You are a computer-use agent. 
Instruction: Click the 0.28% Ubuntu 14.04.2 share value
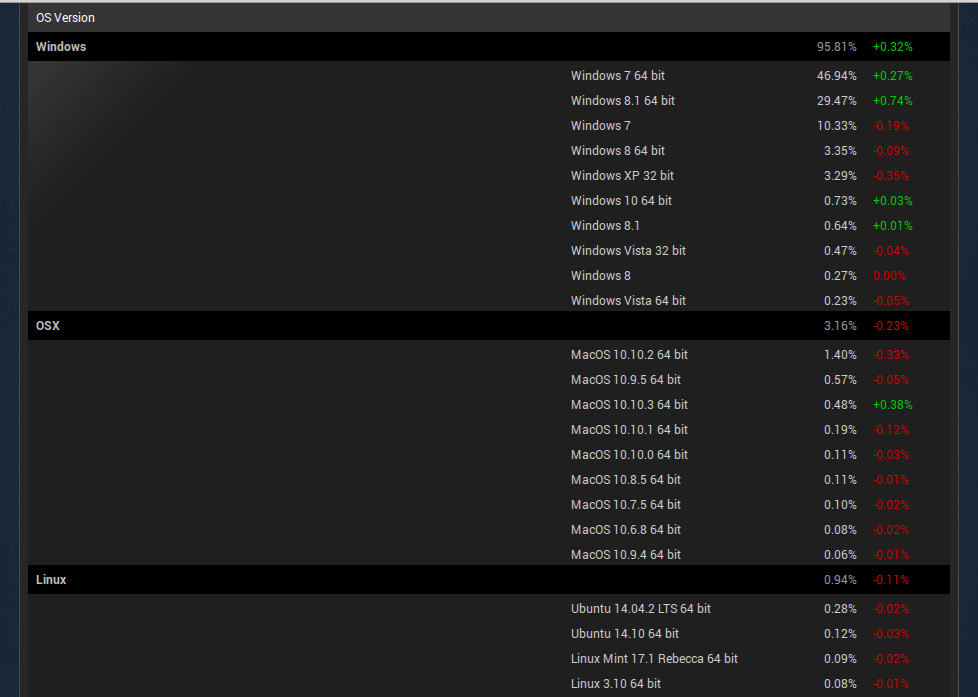840,608
